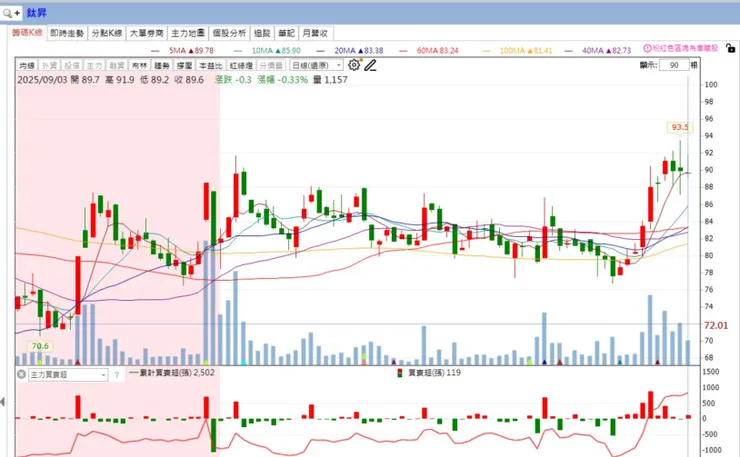Click the left collapse arrow at screen edge
The image size is (740, 457).
(x=3, y=402)
